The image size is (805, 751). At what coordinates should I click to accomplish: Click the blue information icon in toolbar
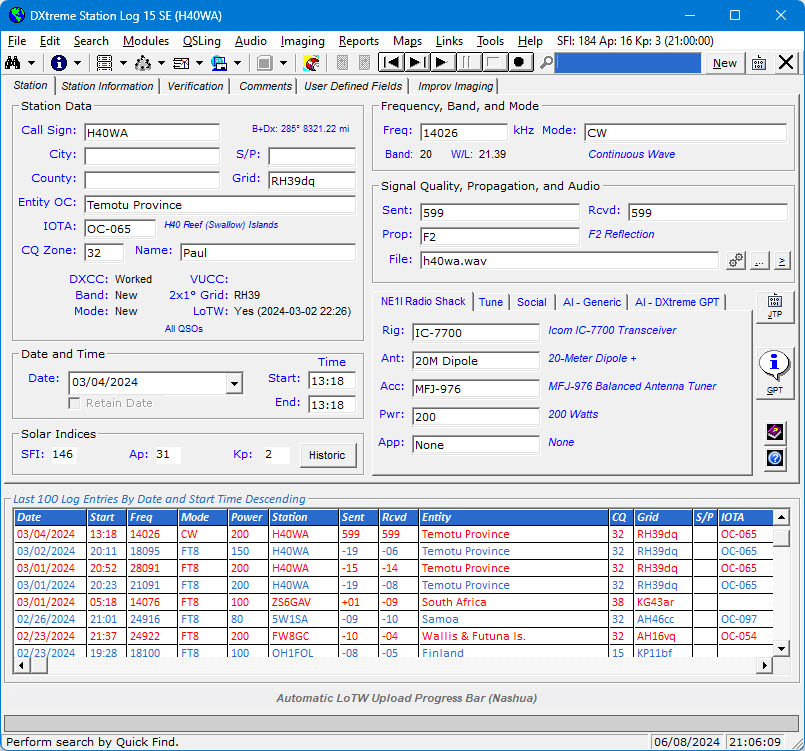click(59, 63)
